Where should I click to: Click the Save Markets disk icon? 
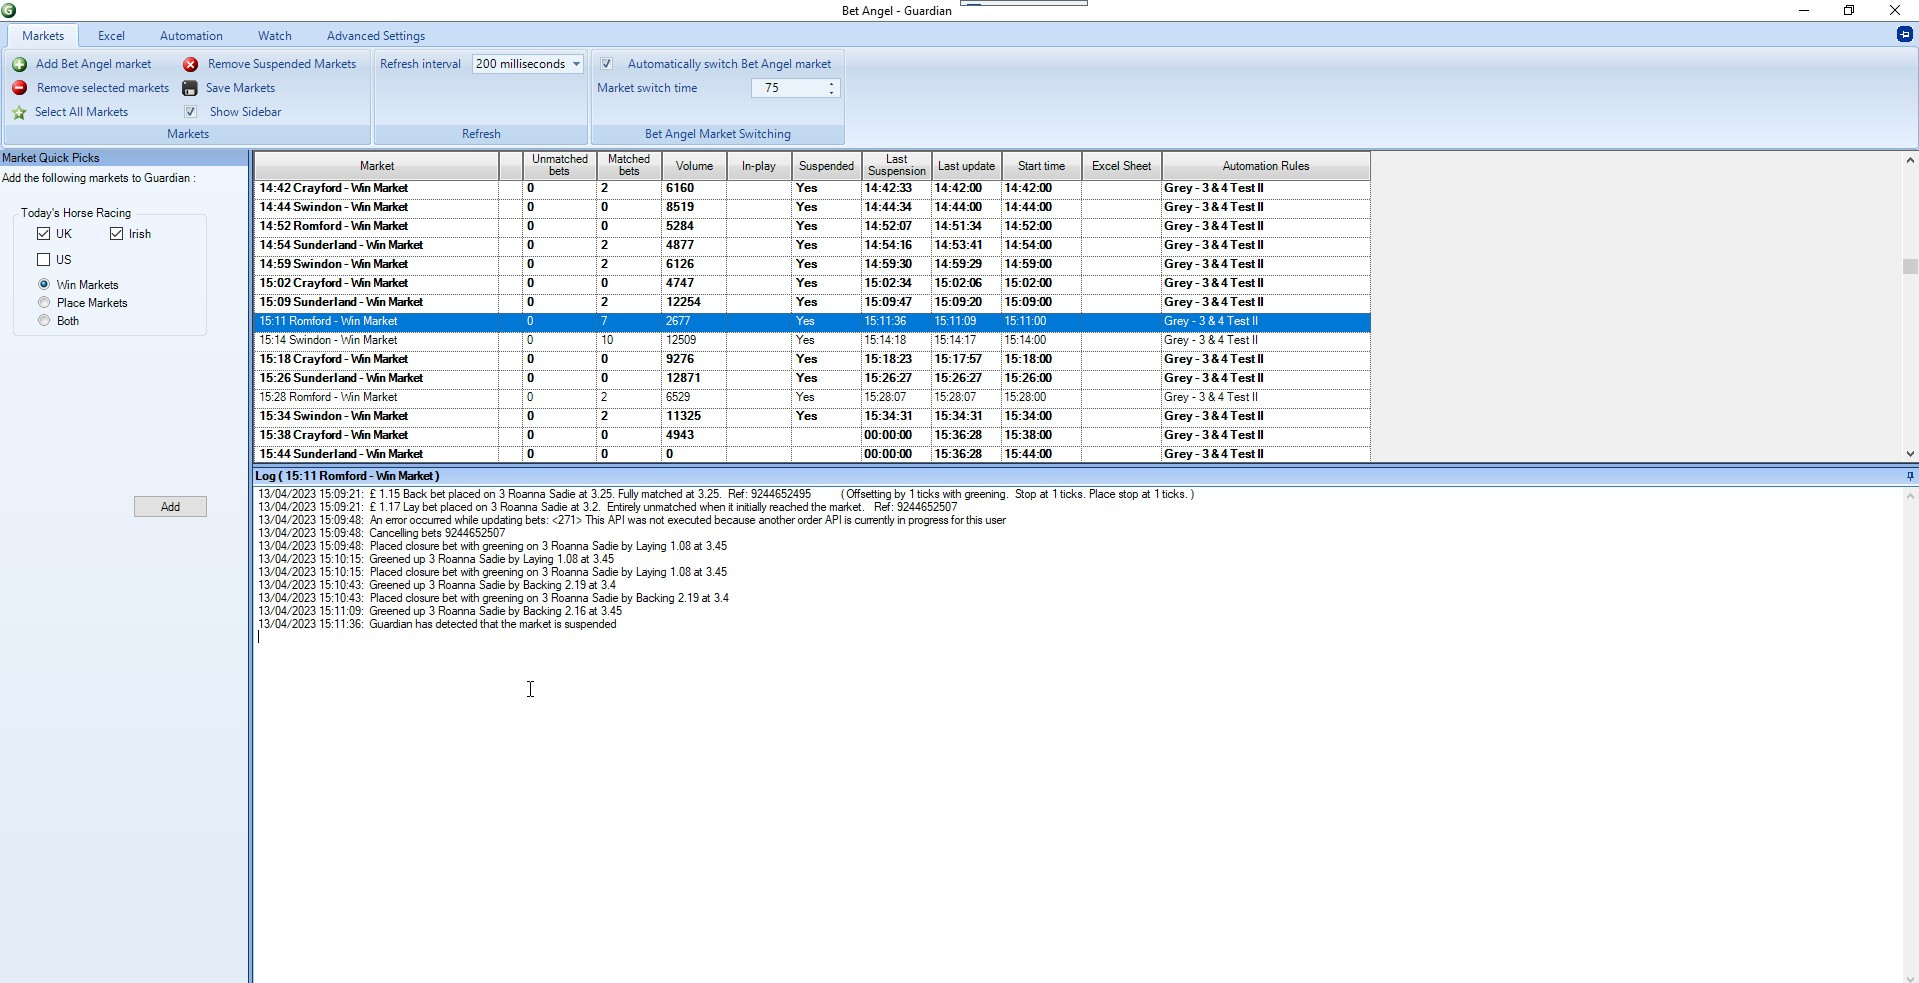coord(190,88)
